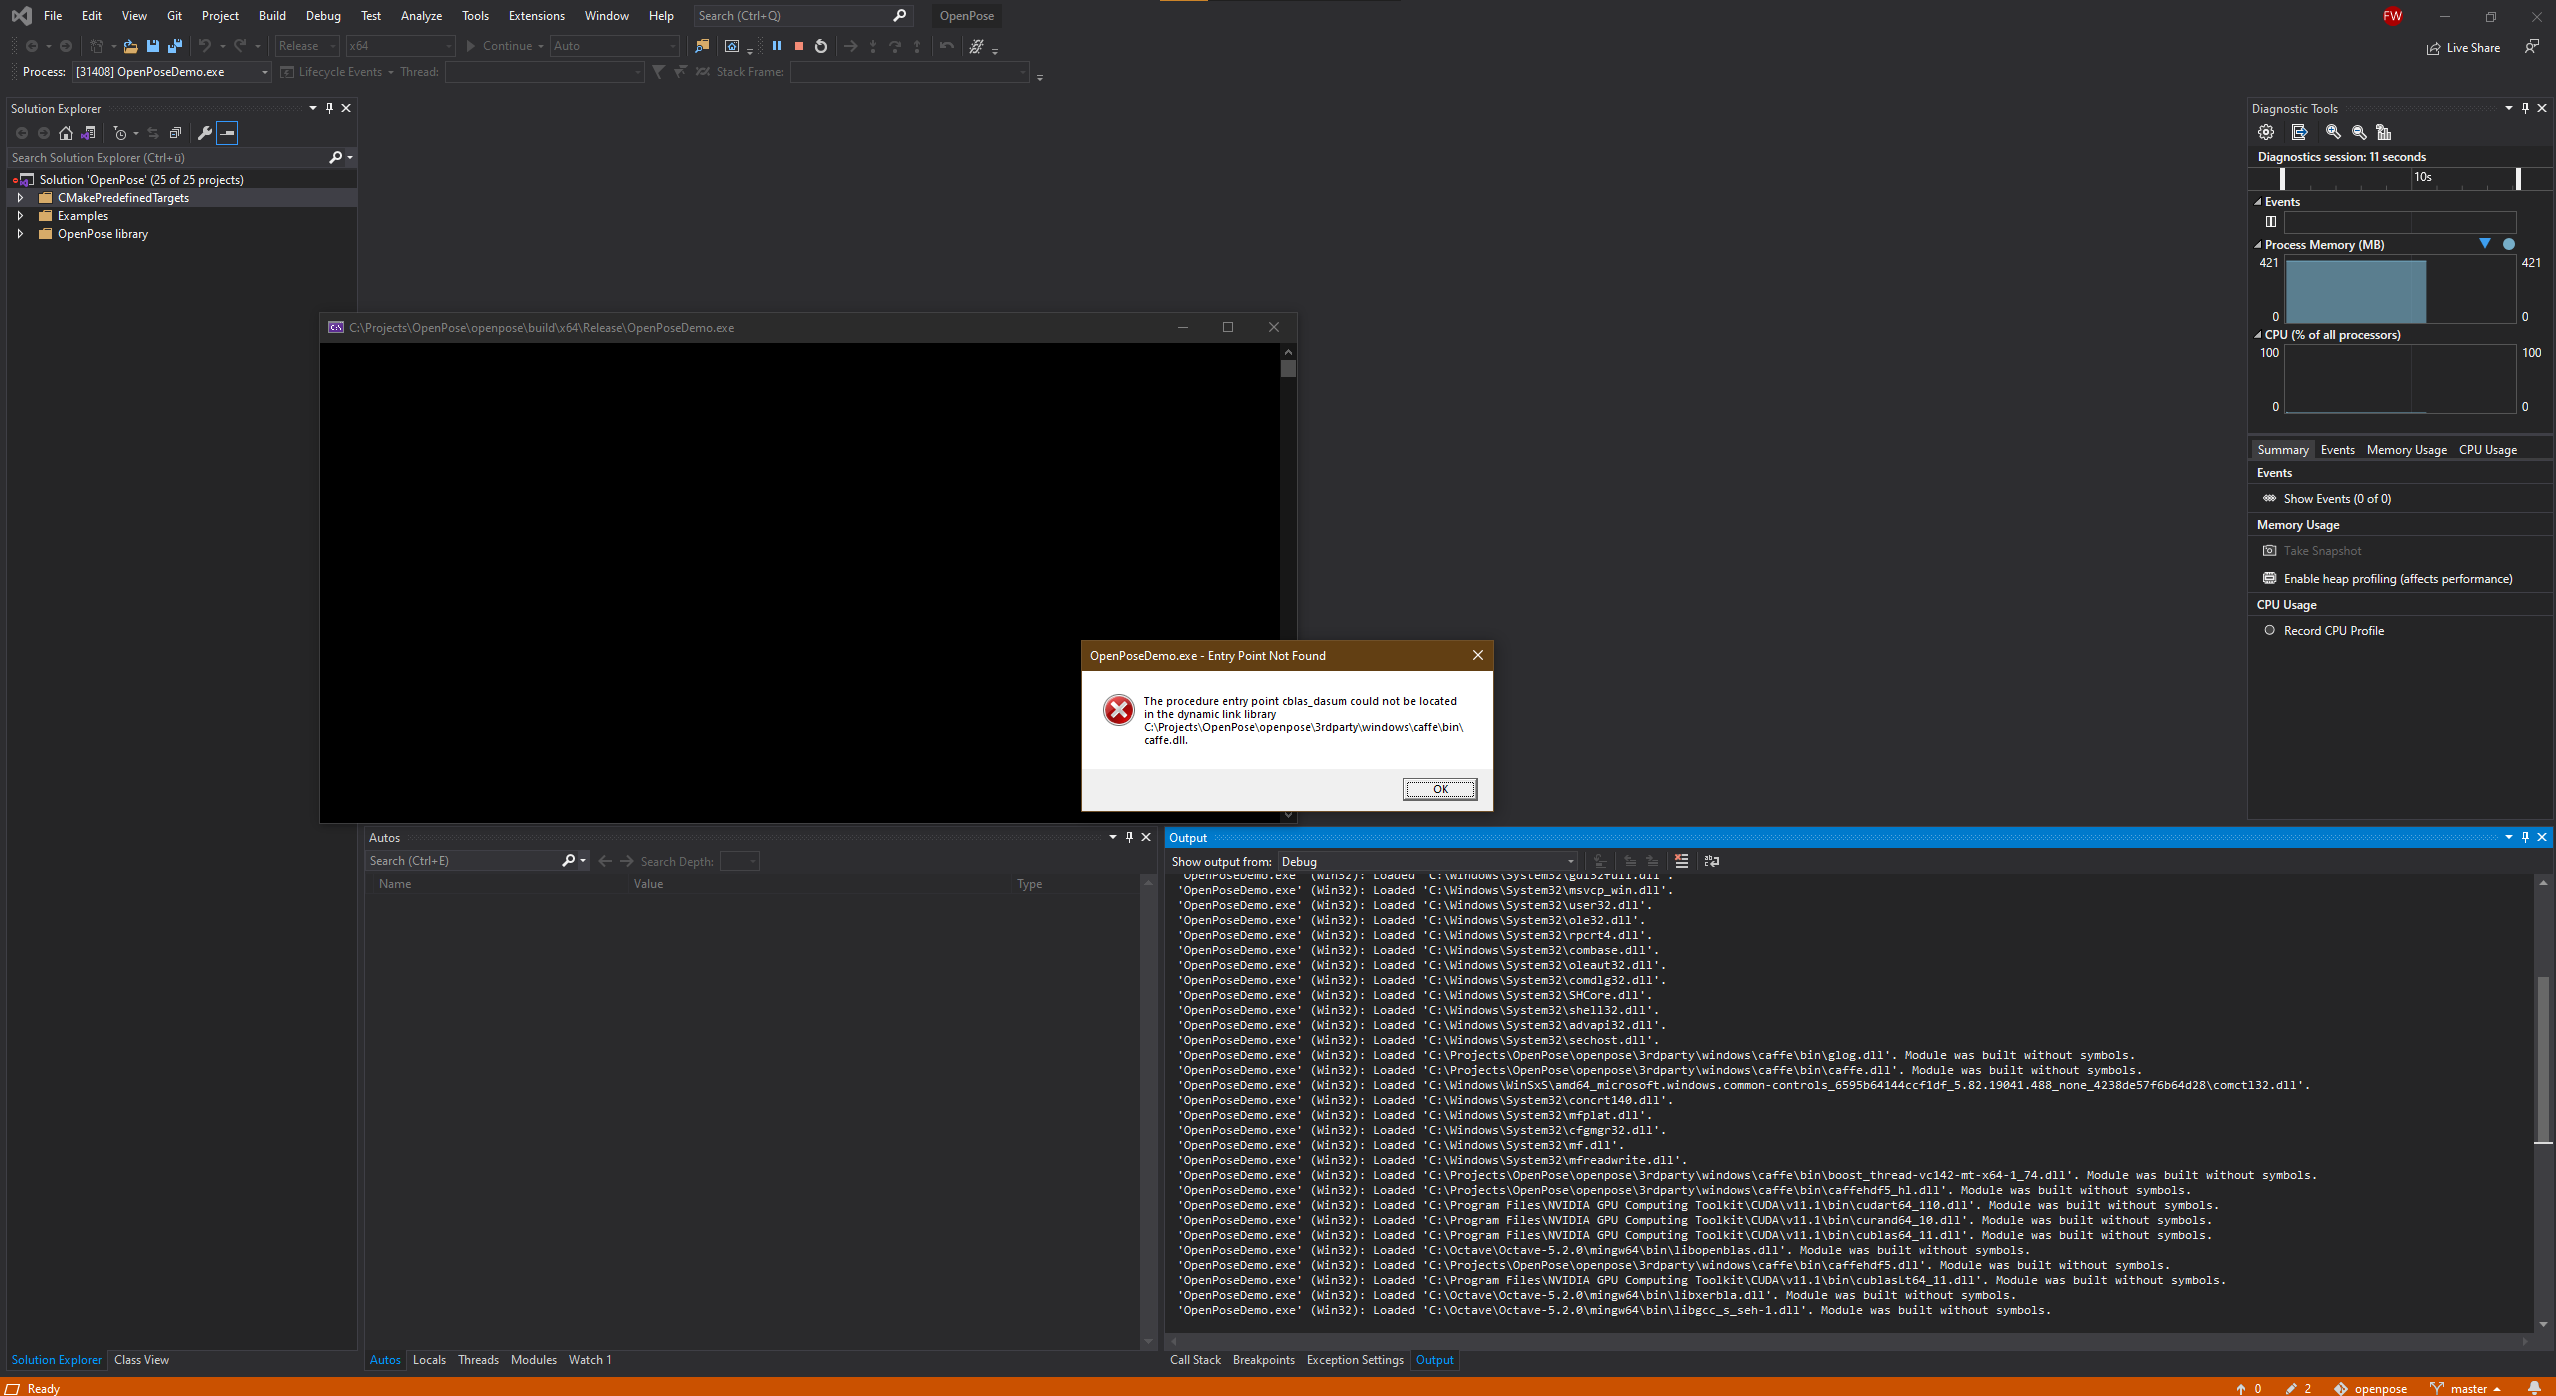Switch to the Call Stack tab
Screen dimensions: 2556x1396
coord(1195,1360)
